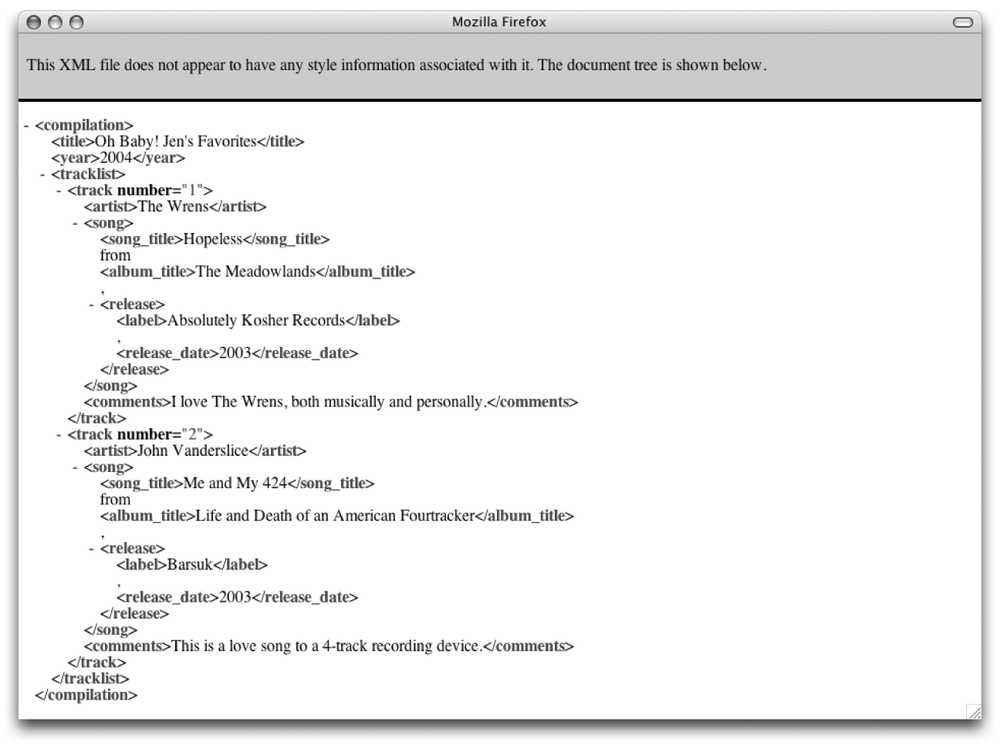Select the year element showing 2004
The height and width of the screenshot is (752, 1000).
click(x=119, y=157)
